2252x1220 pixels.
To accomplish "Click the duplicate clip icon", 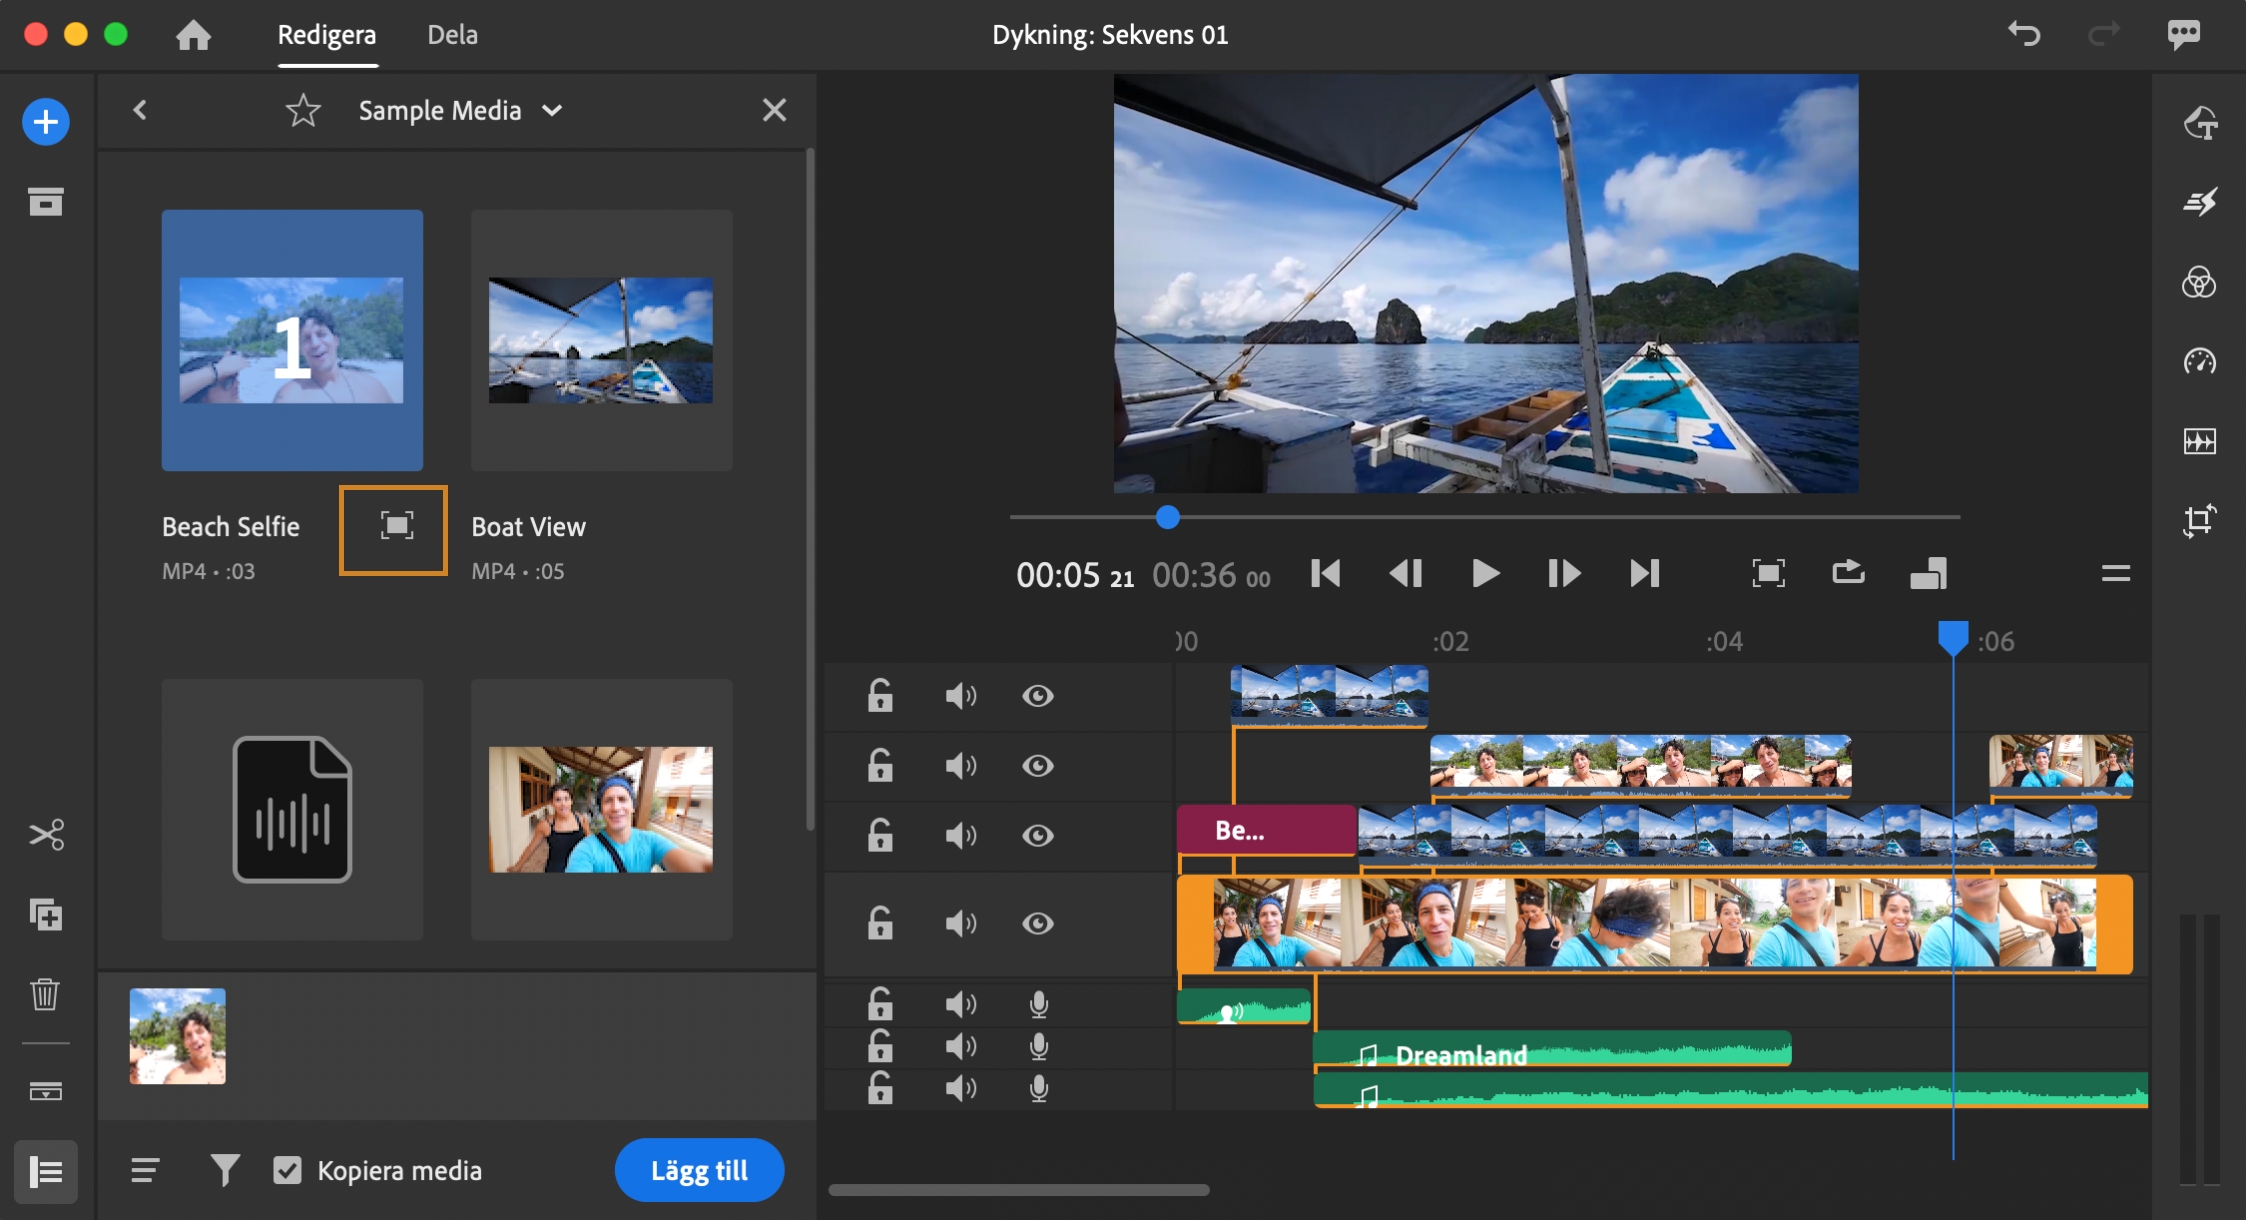I will tap(46, 915).
